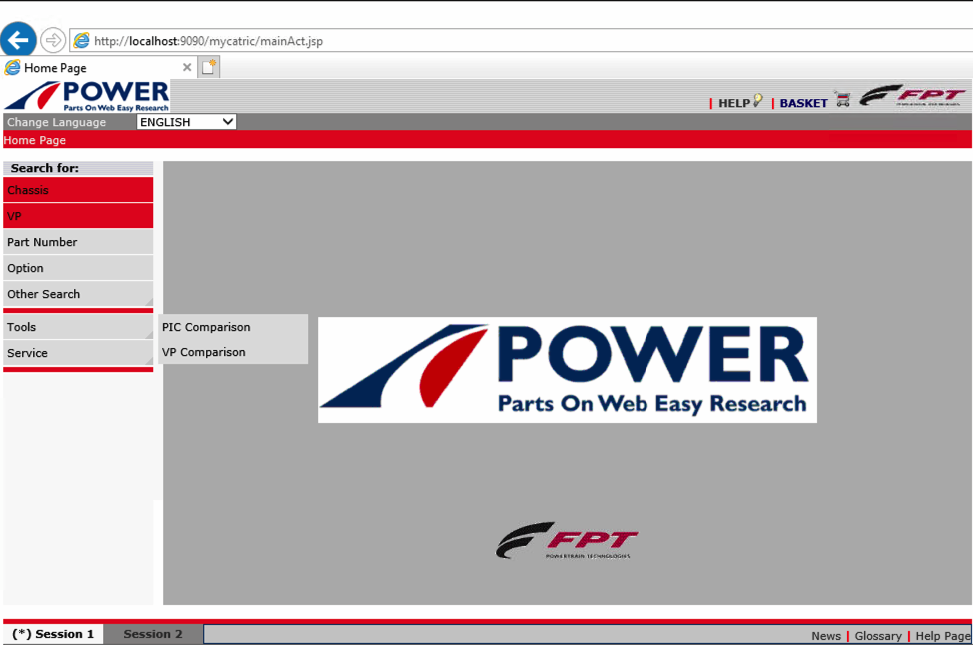Expand the Tools menu
The height and width of the screenshot is (645, 973).
tap(78, 327)
